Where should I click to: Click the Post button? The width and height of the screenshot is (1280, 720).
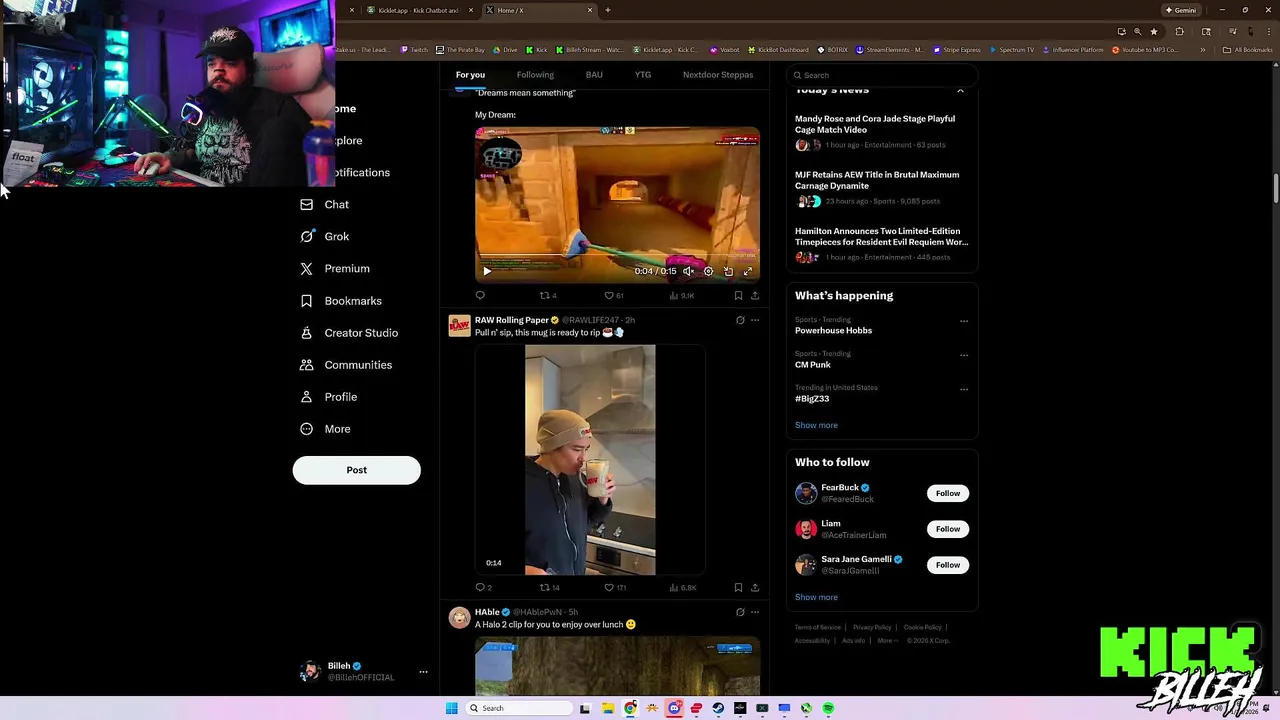357,470
